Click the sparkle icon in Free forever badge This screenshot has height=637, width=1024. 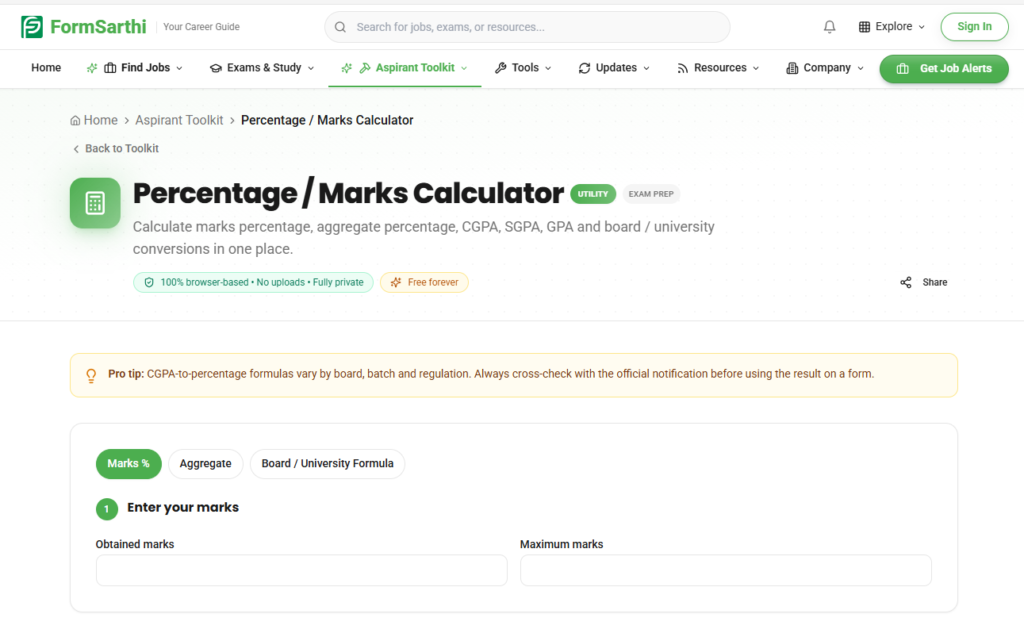pos(396,282)
